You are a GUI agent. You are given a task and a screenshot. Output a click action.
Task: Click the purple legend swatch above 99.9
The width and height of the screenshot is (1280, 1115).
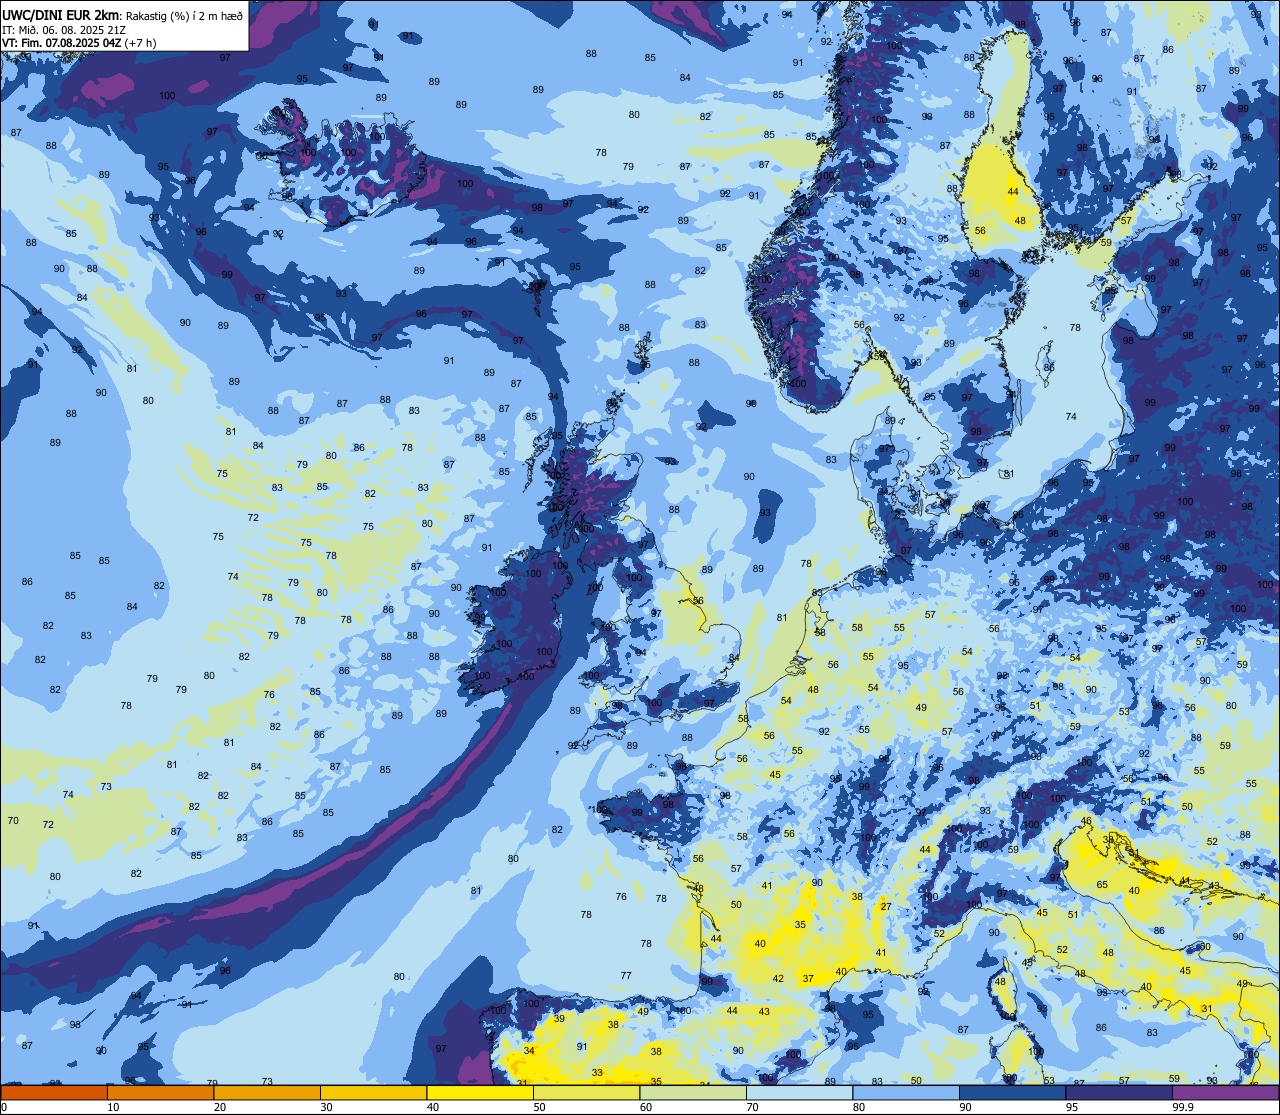[1226, 1092]
